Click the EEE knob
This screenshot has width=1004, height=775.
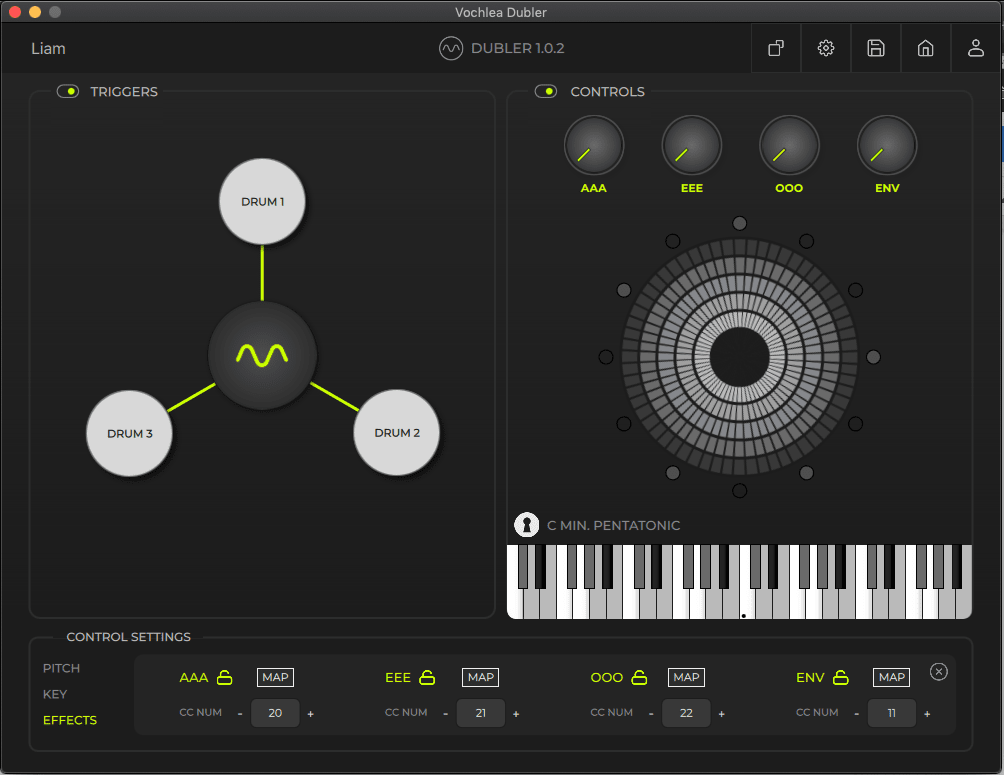(692, 145)
